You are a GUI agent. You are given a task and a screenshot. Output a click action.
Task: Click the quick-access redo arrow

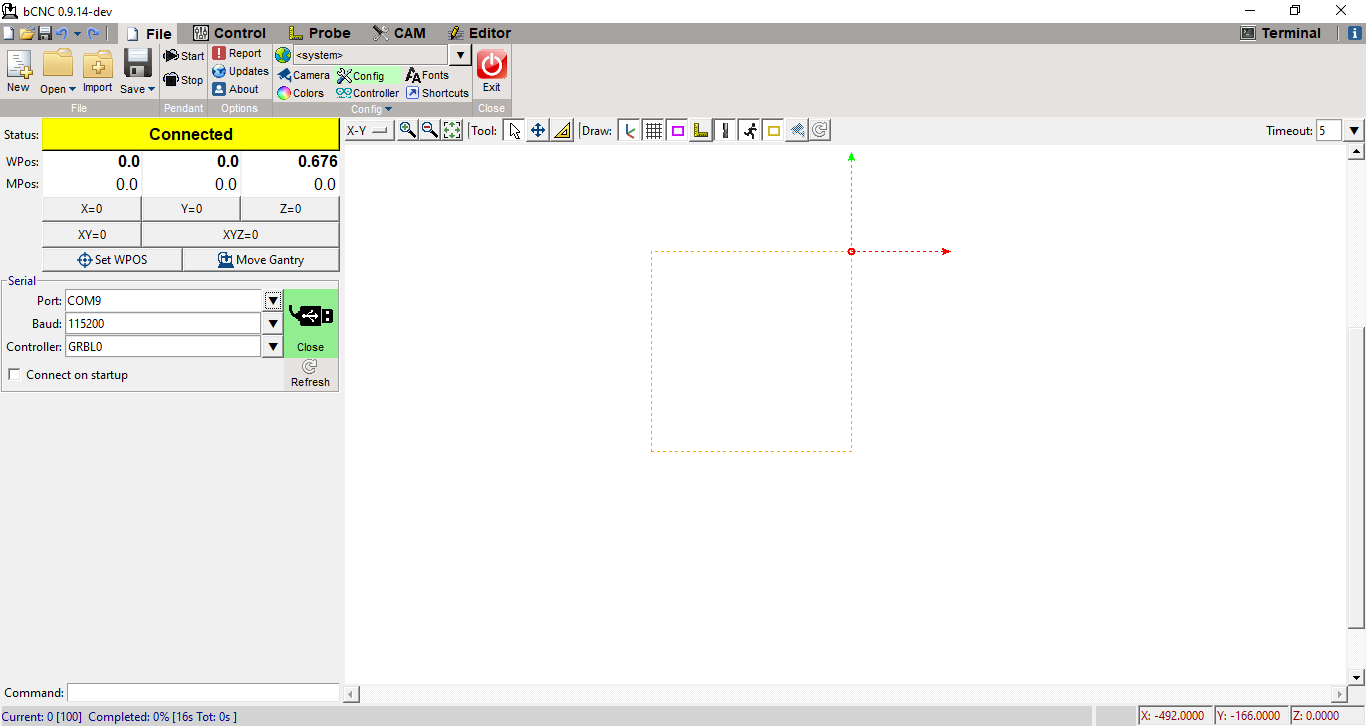(x=94, y=33)
